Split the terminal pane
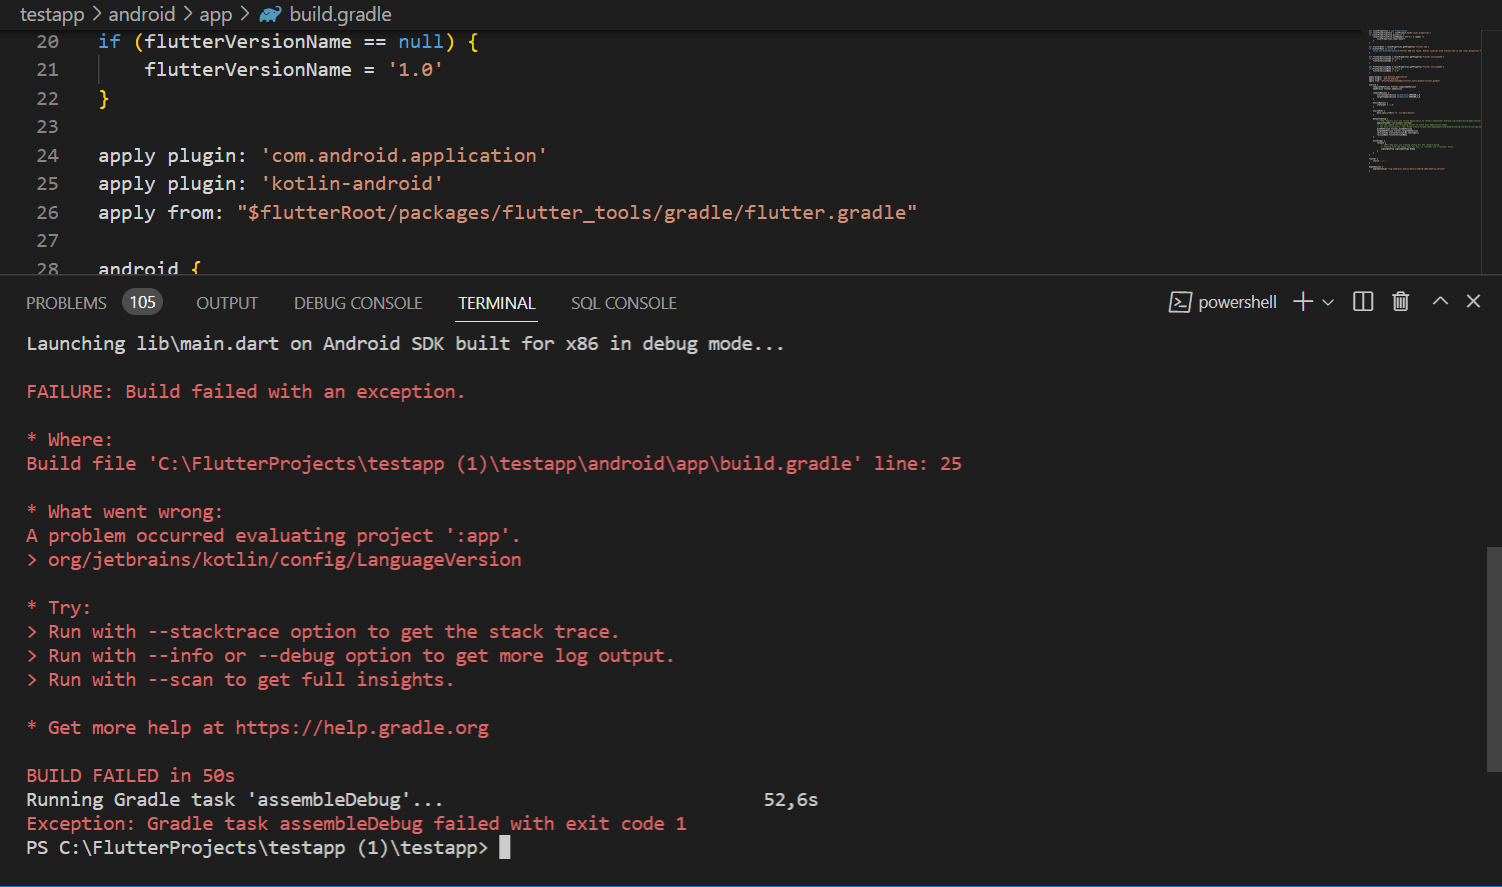 [1362, 301]
